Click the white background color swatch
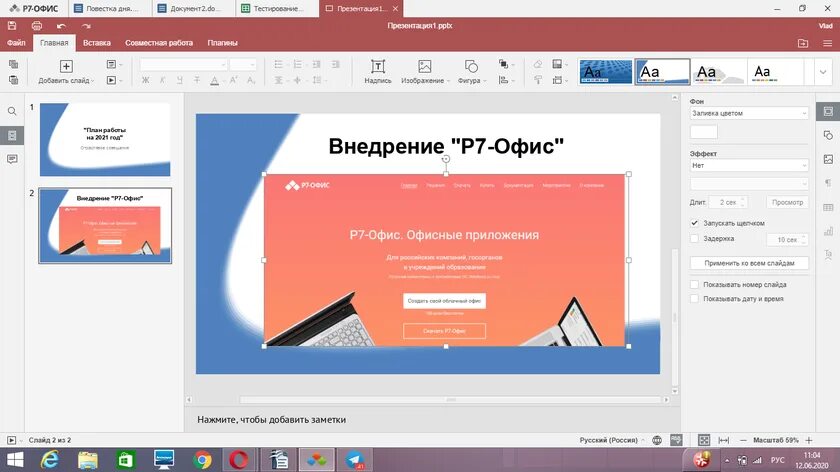 point(703,132)
